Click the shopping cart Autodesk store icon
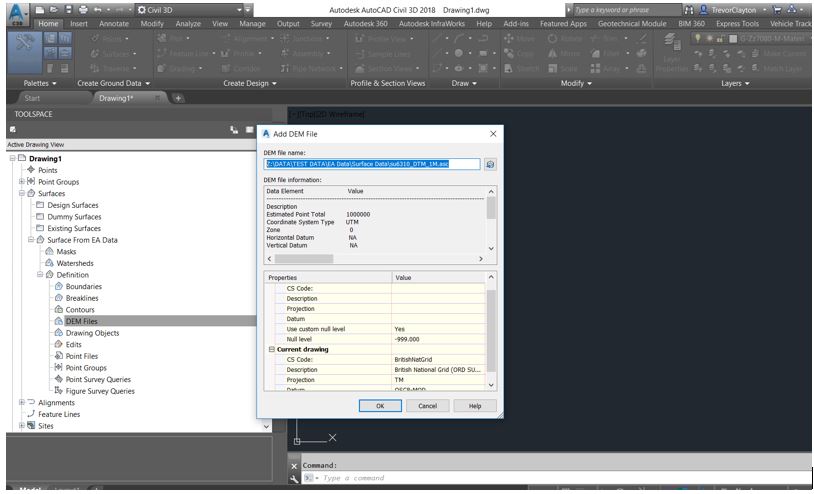 coord(777,10)
